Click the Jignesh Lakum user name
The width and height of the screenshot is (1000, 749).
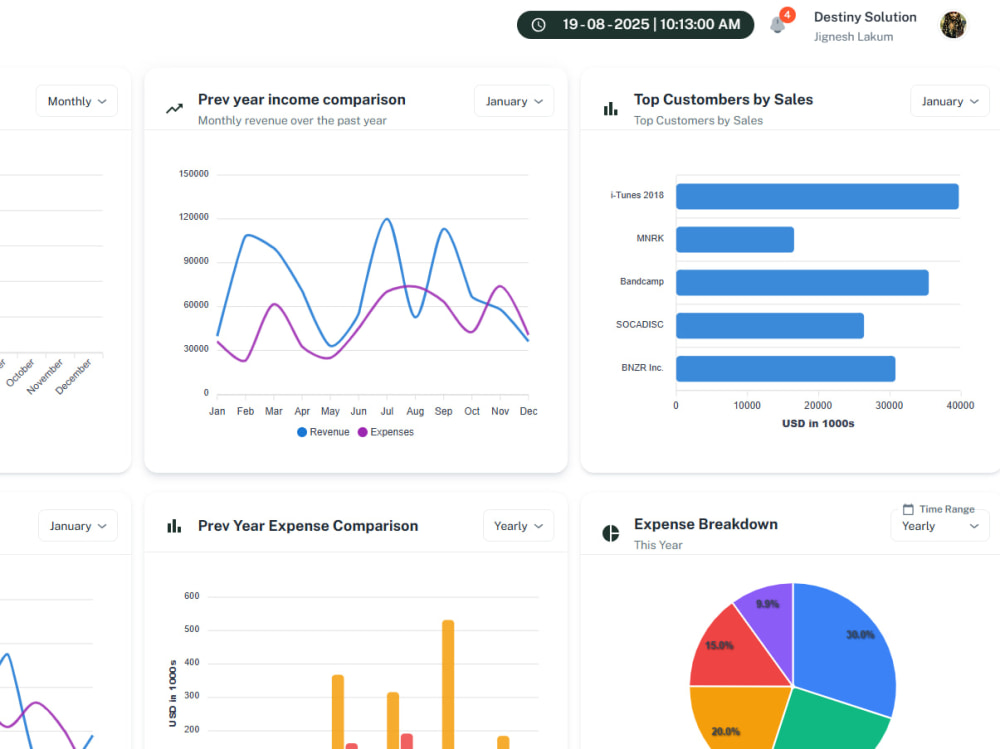click(853, 37)
